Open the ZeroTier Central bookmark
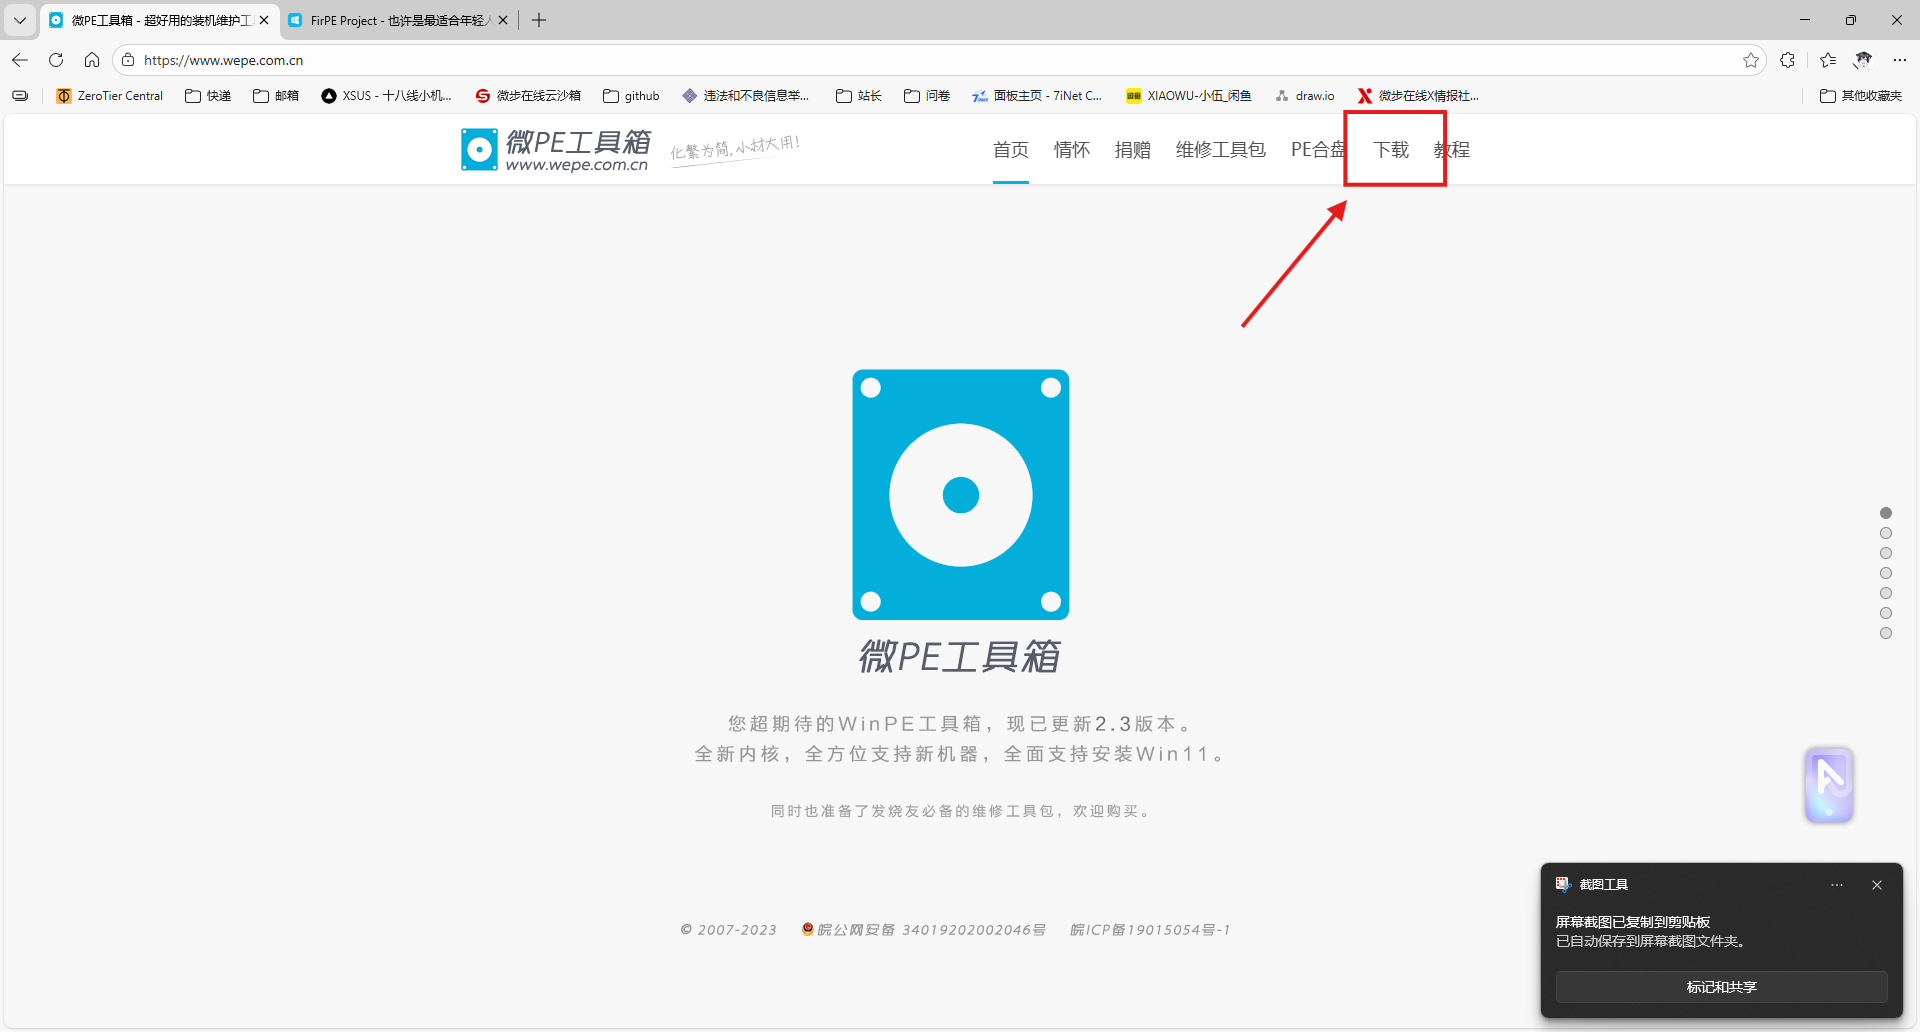The image size is (1920, 1032). tap(109, 95)
